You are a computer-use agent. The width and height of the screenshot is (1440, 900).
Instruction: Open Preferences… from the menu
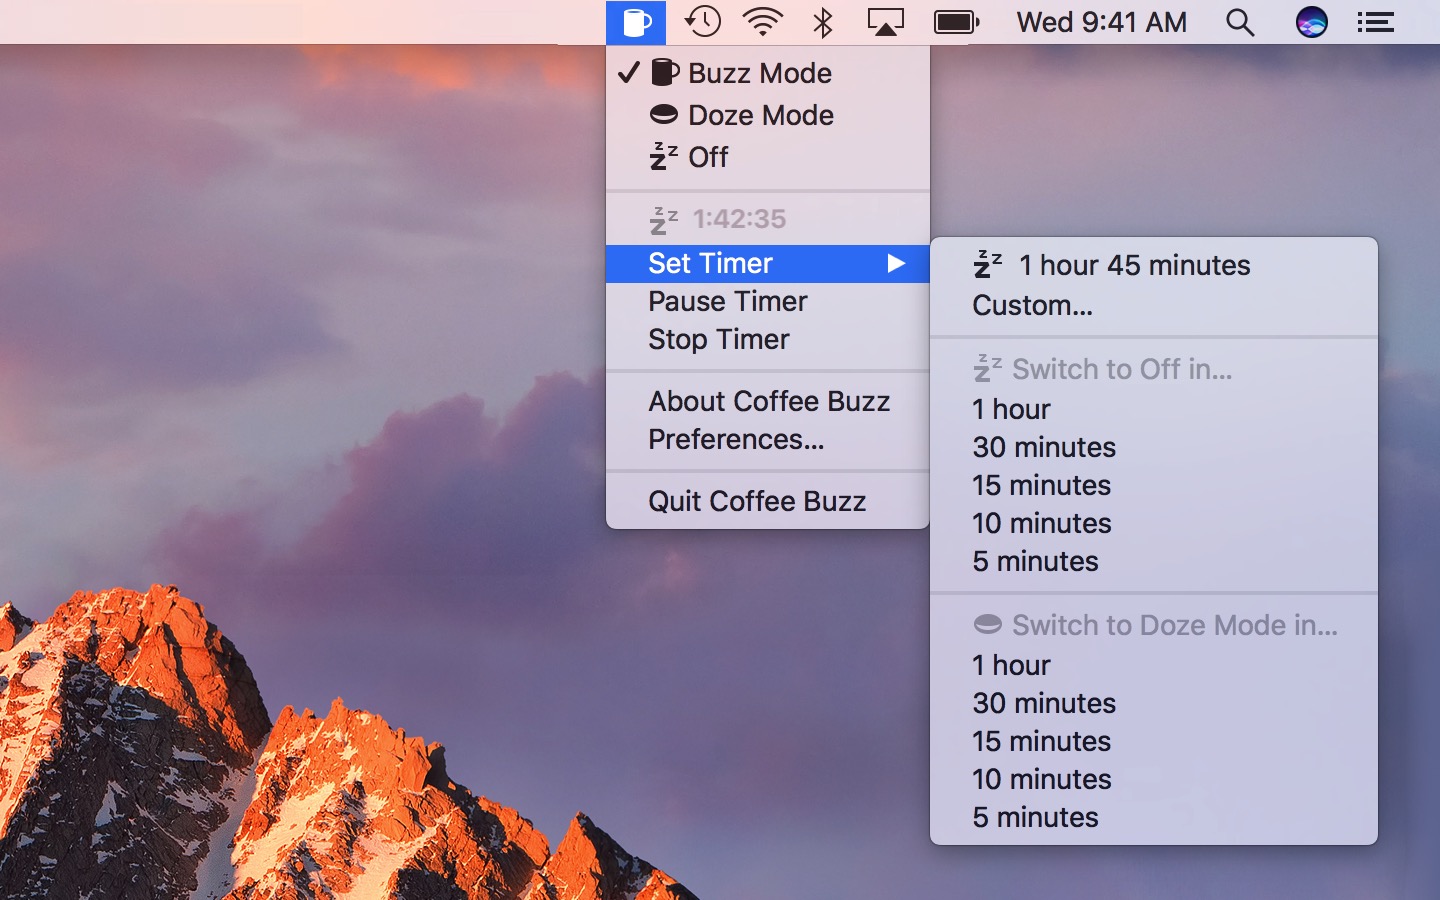736,439
